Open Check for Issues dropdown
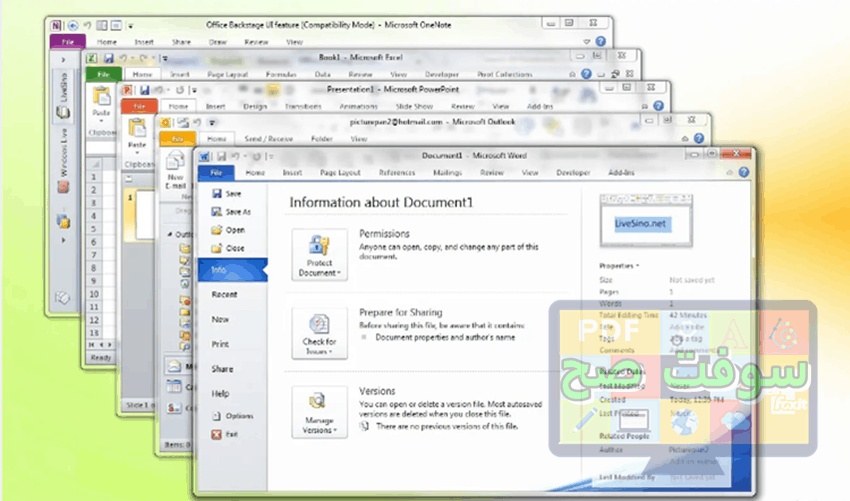850x501 pixels. click(319, 333)
